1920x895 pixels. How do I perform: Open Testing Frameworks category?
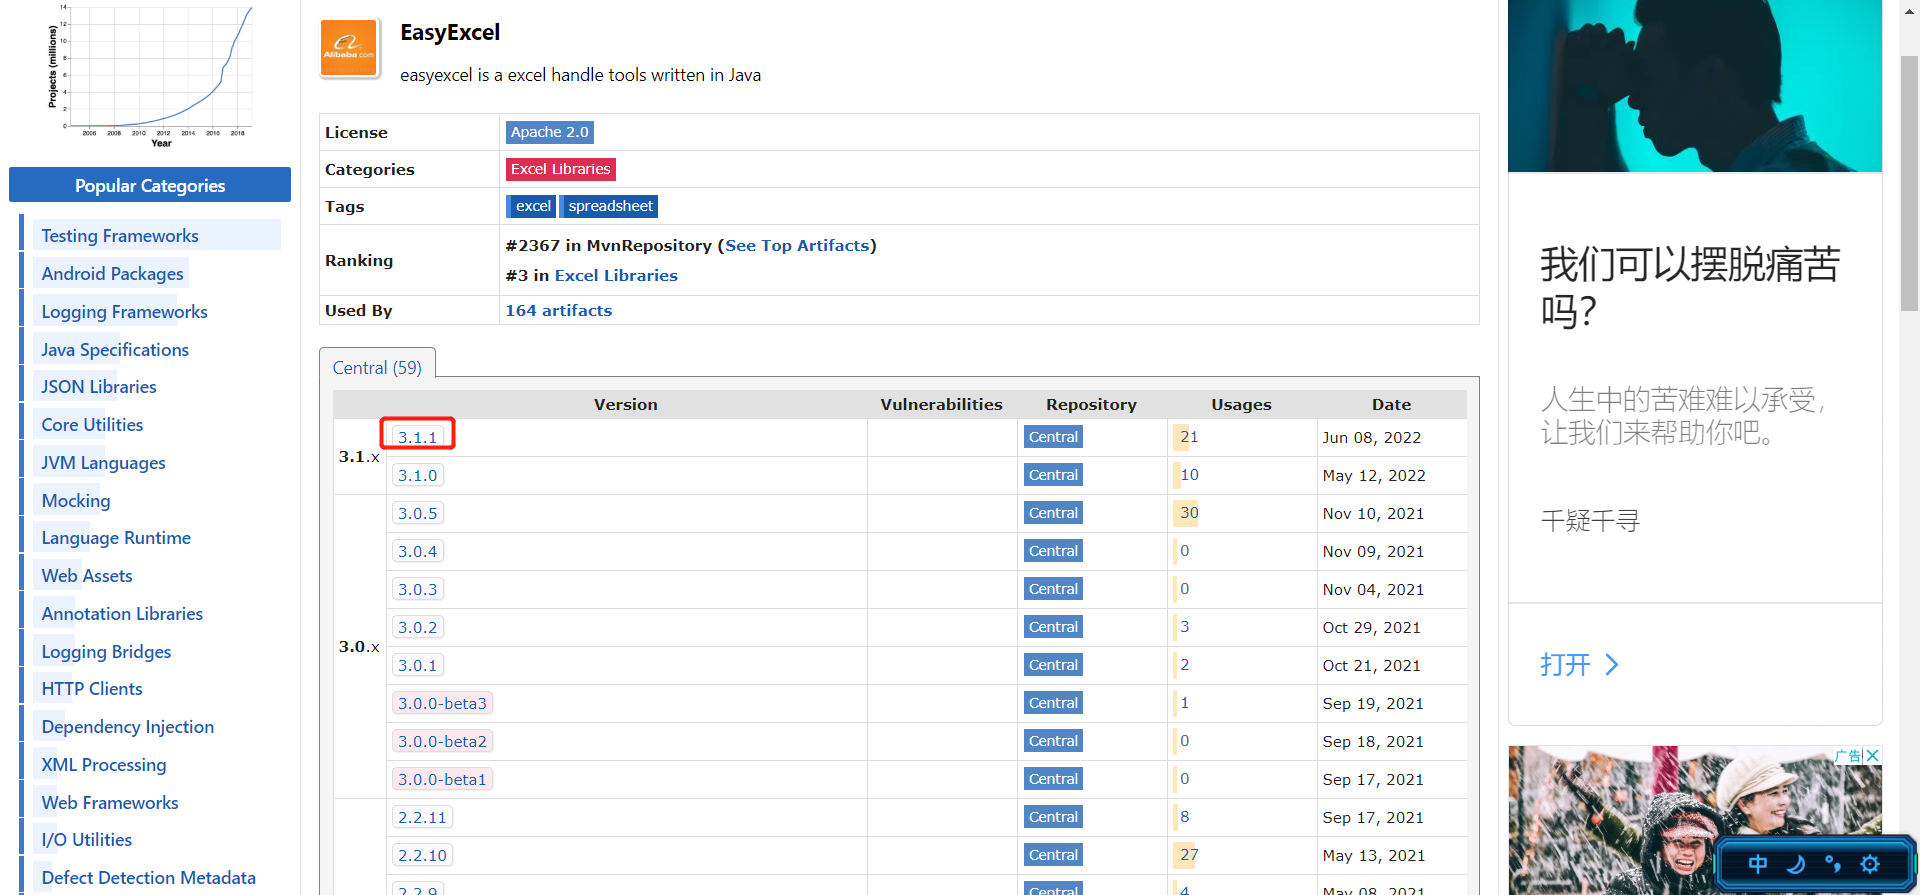coord(120,236)
